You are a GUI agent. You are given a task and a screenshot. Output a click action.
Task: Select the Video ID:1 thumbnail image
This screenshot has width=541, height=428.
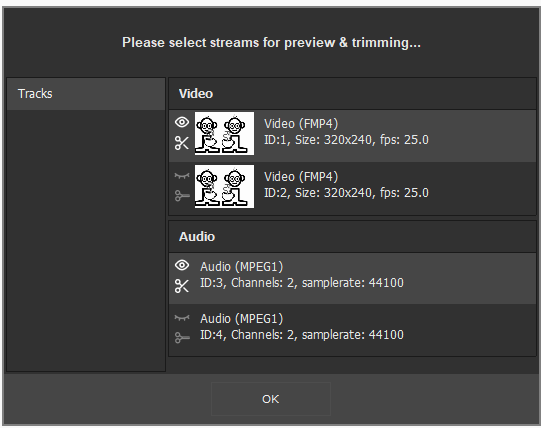[x=224, y=133]
